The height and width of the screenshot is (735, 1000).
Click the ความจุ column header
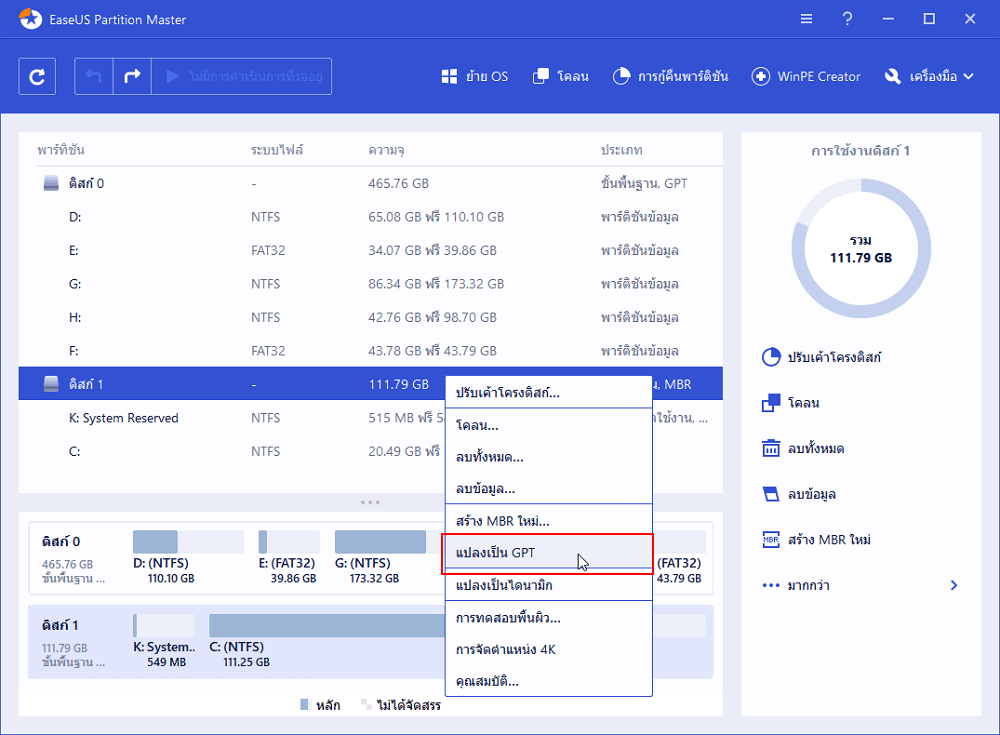click(386, 151)
